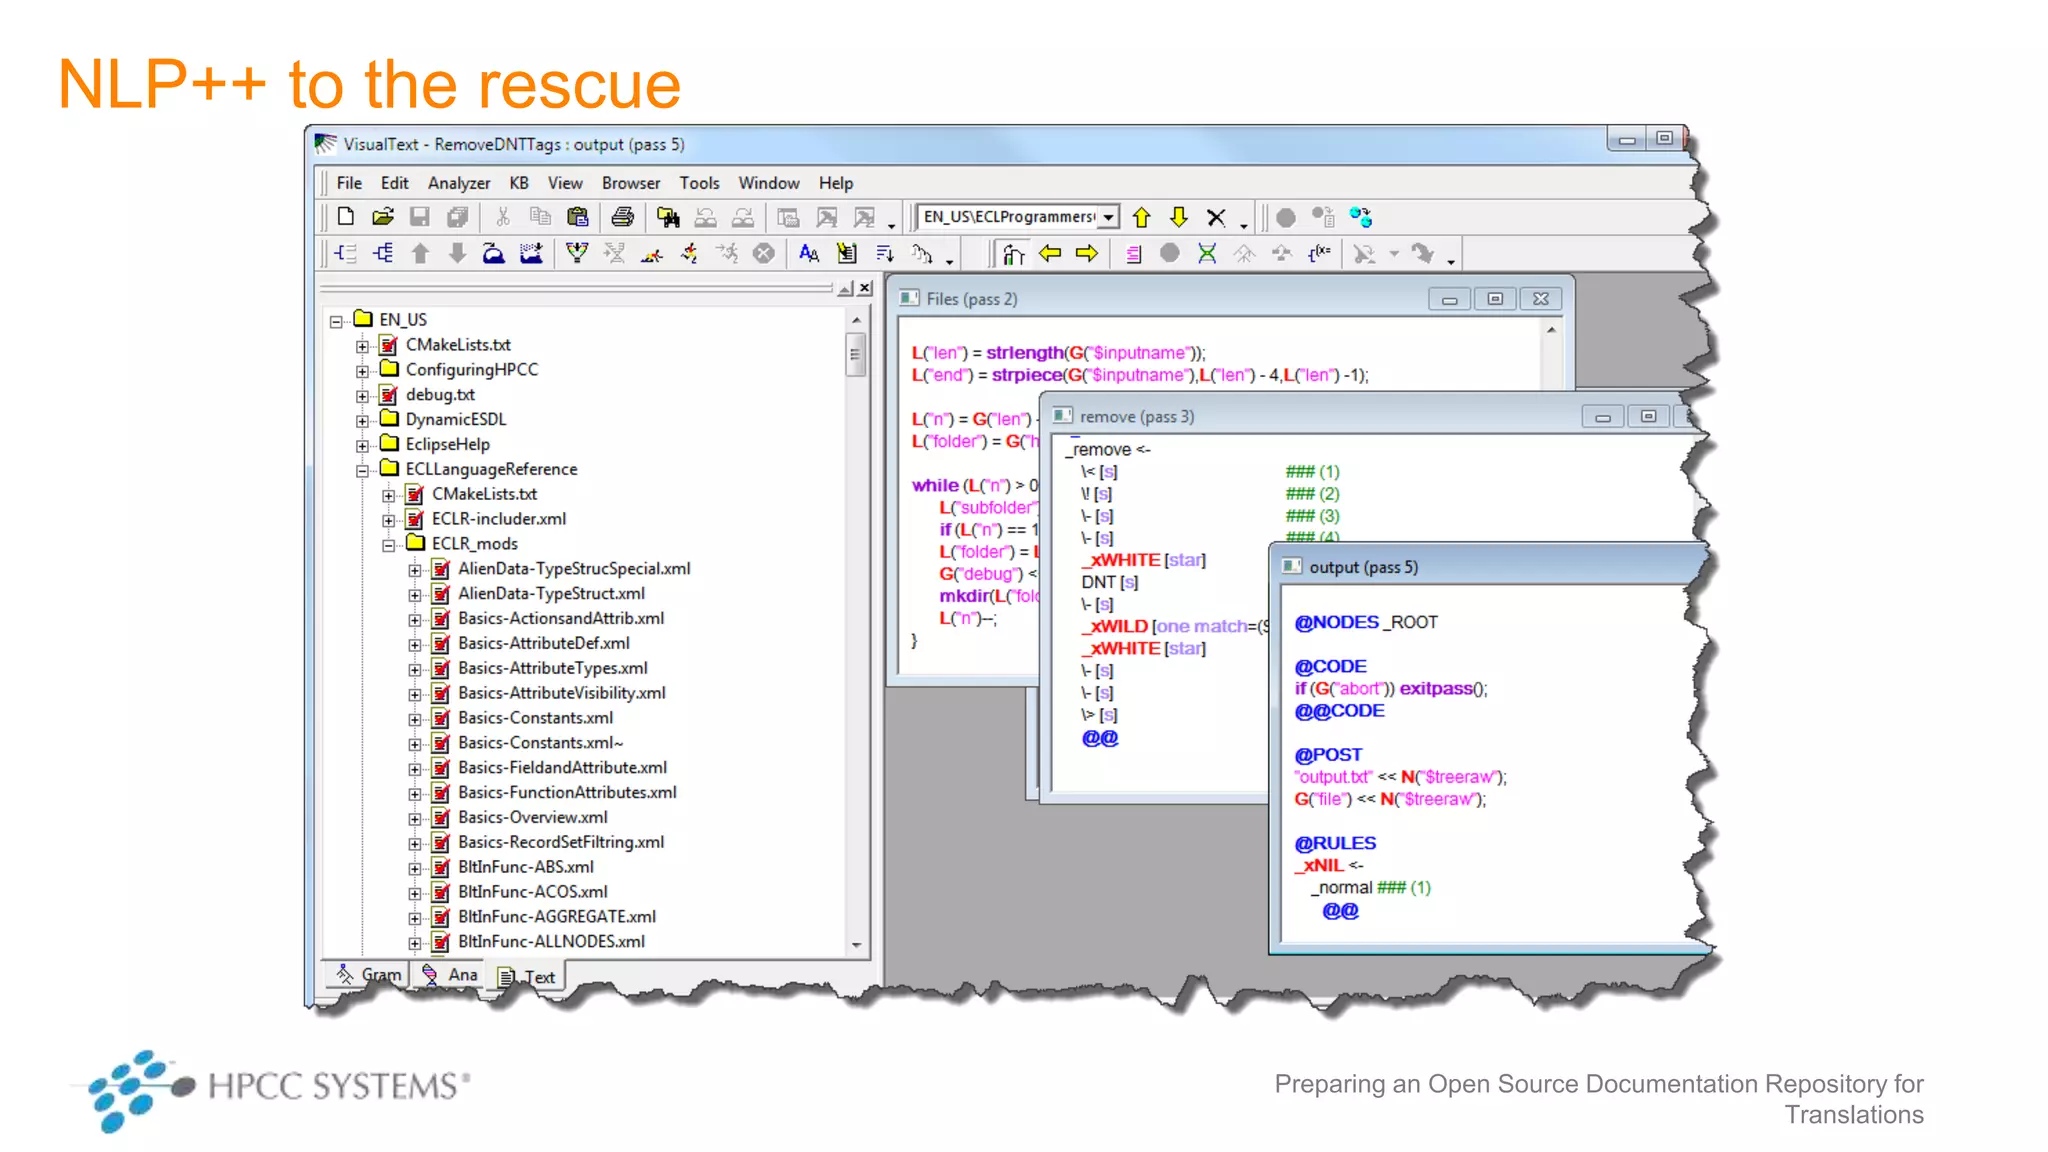Switch to the Ana tab
This screenshot has width=2048, height=1152.
click(x=449, y=975)
